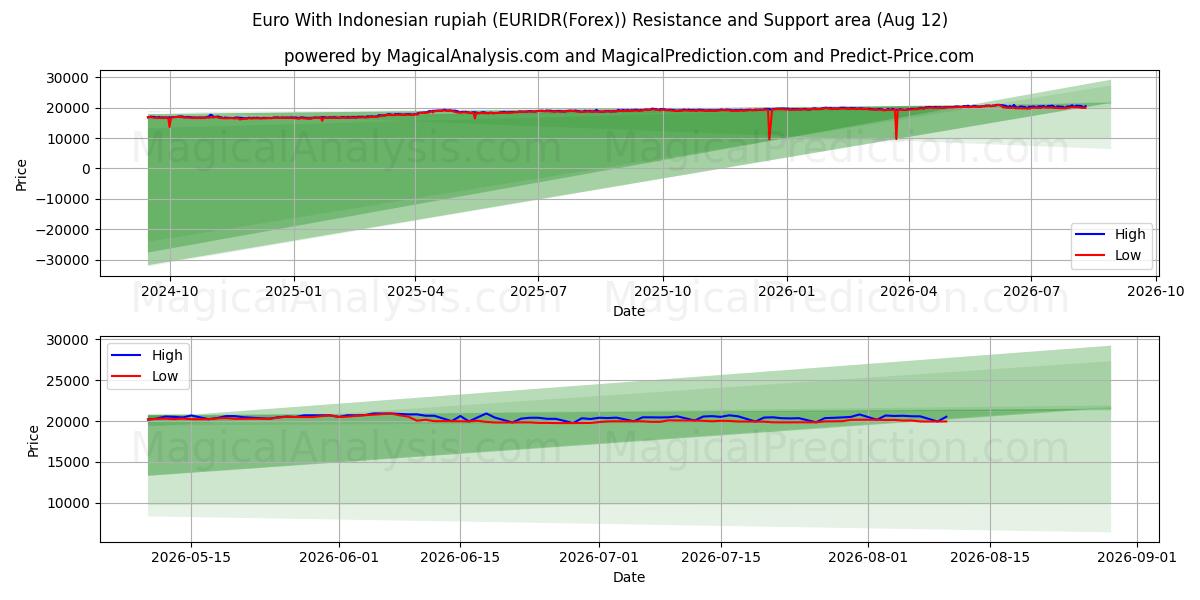Click 'High' in the top chart legend
This screenshot has width=1200, height=600.
[x=1130, y=235]
